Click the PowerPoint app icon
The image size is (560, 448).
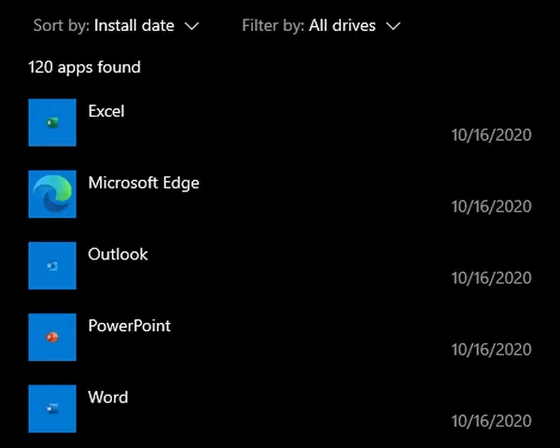coord(52,337)
